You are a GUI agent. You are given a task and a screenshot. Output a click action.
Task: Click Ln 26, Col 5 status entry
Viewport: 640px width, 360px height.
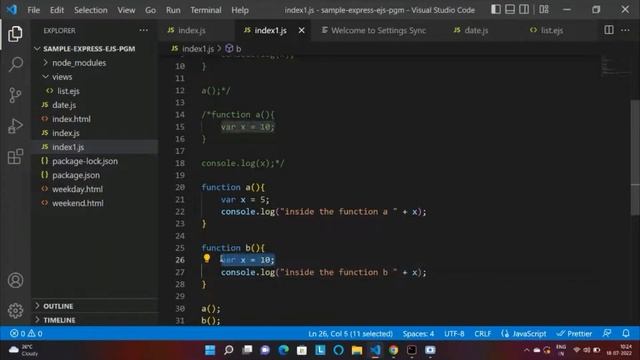point(350,333)
